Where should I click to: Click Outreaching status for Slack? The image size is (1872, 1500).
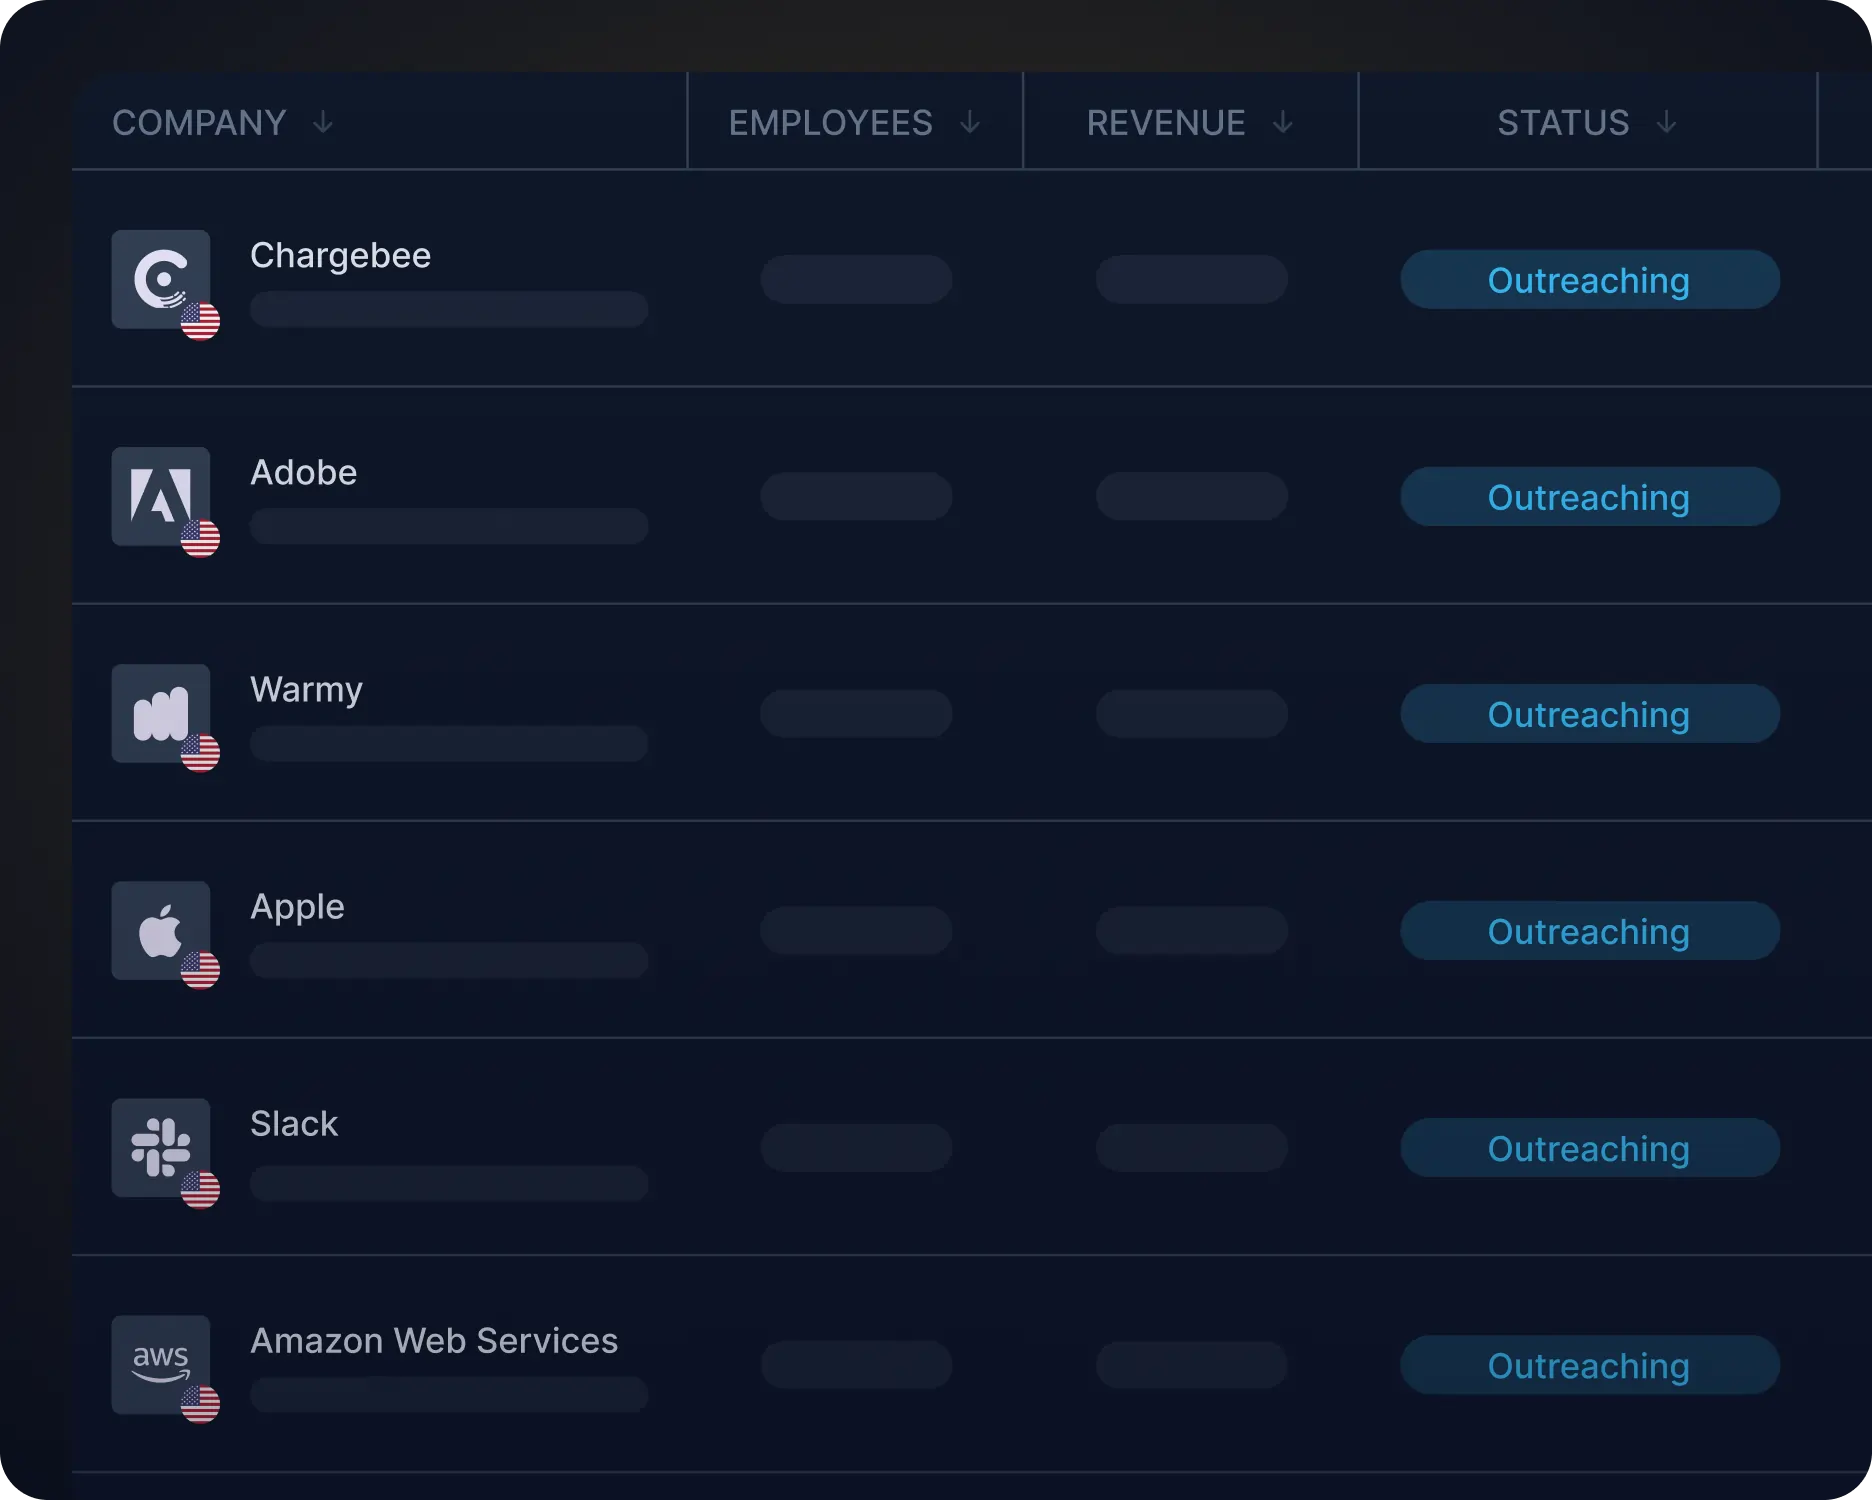click(x=1590, y=1148)
